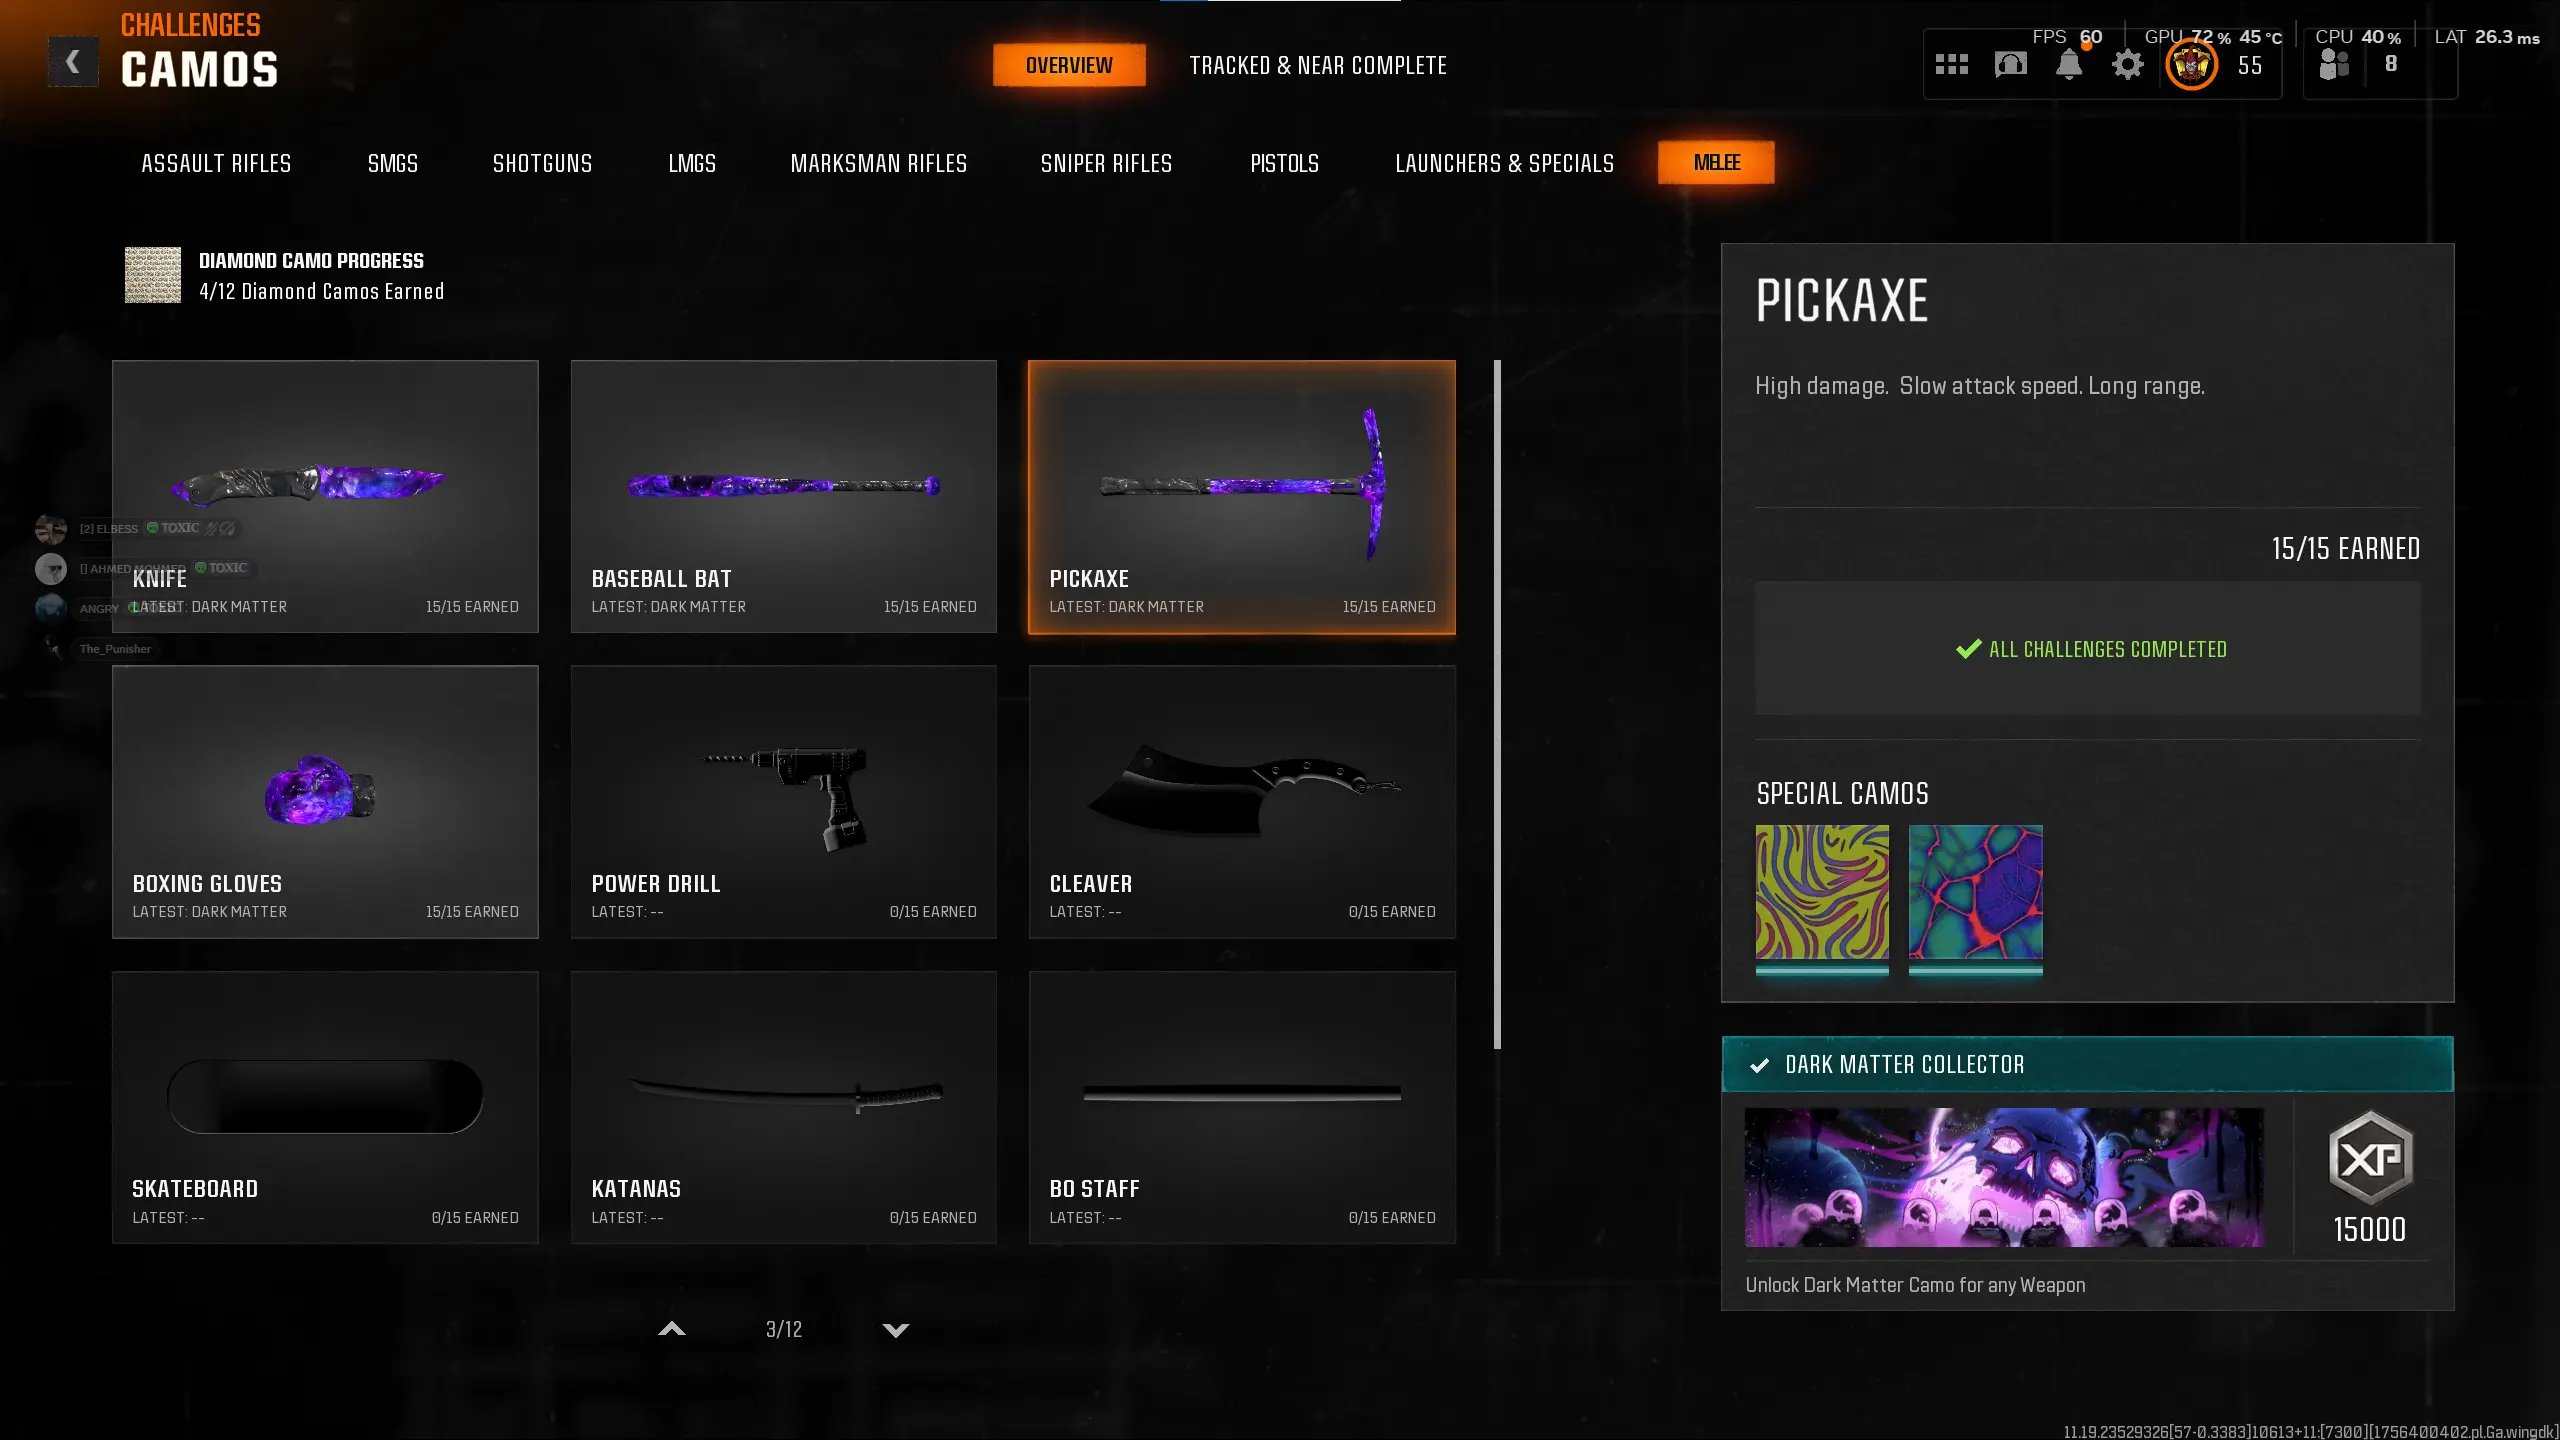Open the notifications bell icon
Screen dimensions: 2560x1440
(2069, 65)
